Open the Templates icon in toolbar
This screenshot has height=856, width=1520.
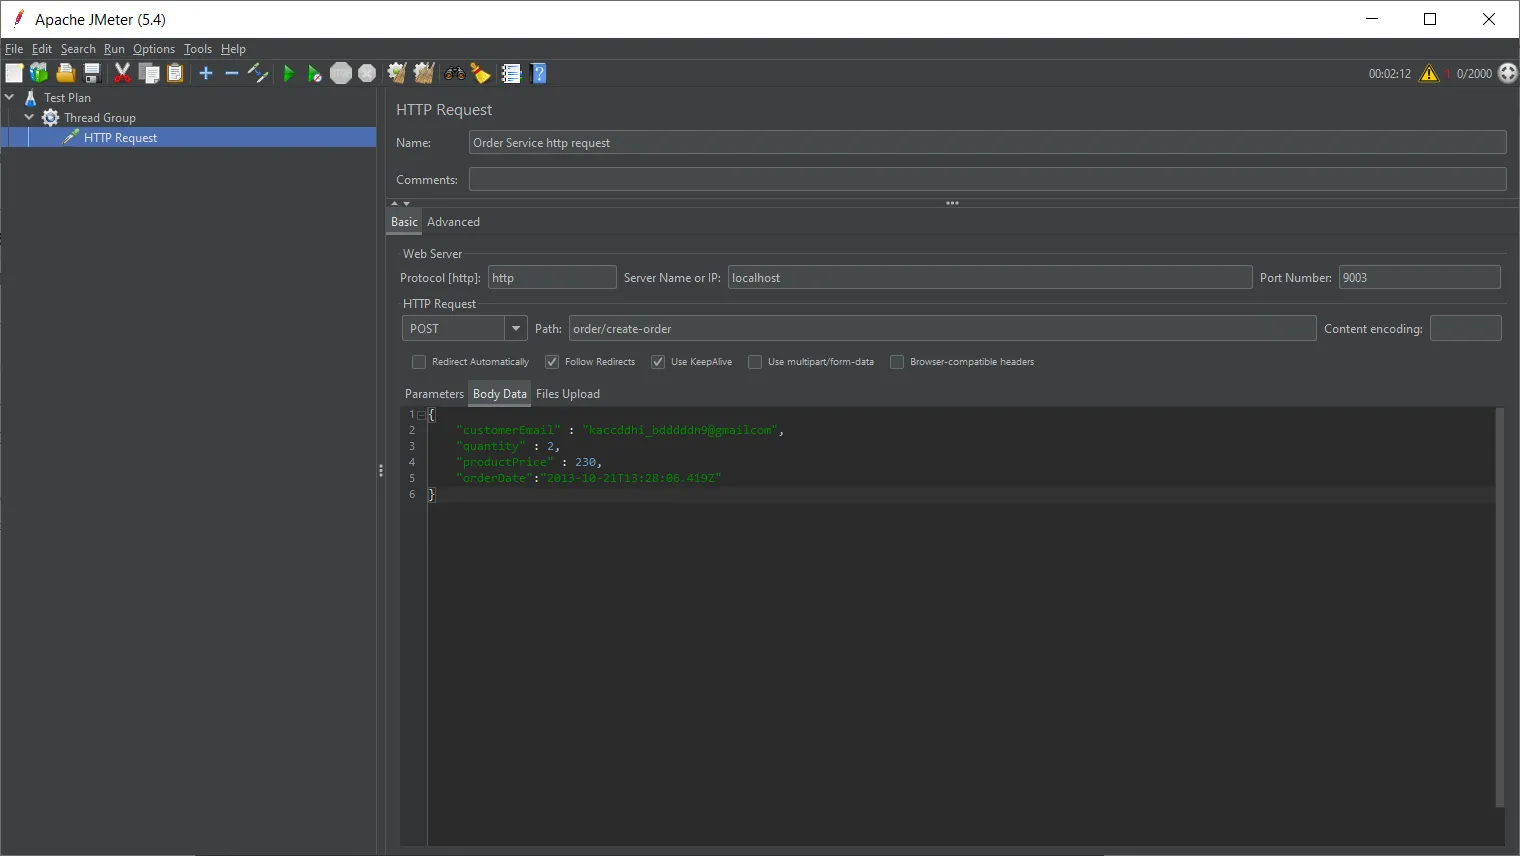[x=39, y=73]
